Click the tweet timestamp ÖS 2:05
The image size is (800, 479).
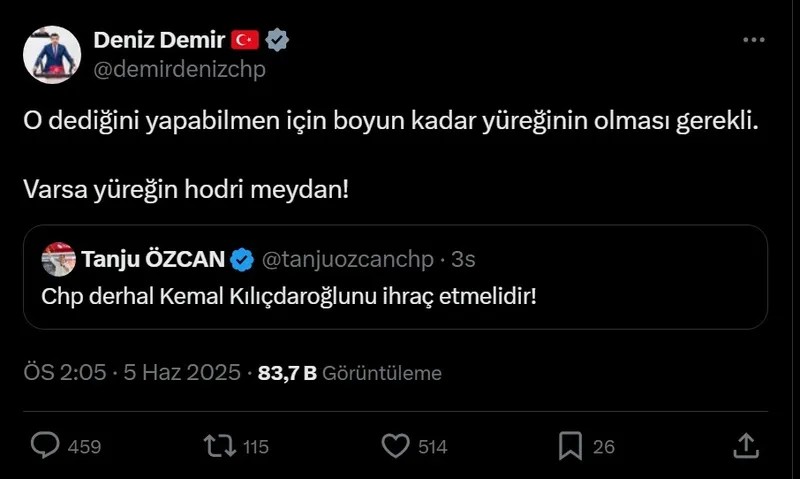[65, 373]
